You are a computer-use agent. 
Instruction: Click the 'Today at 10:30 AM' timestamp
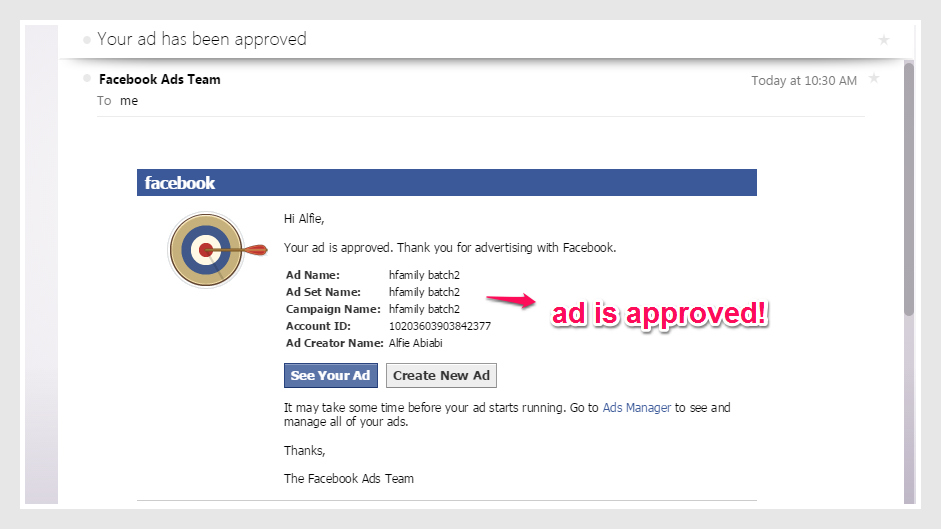tap(803, 81)
